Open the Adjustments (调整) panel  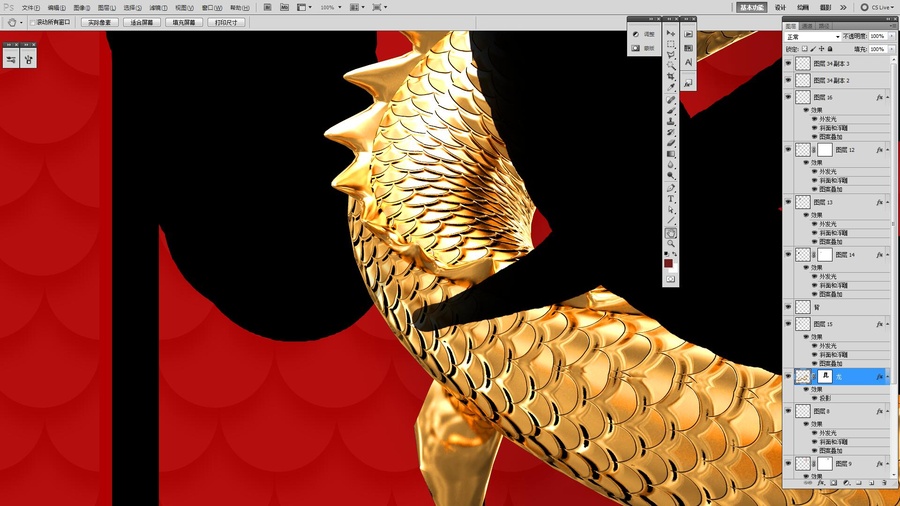[643, 34]
